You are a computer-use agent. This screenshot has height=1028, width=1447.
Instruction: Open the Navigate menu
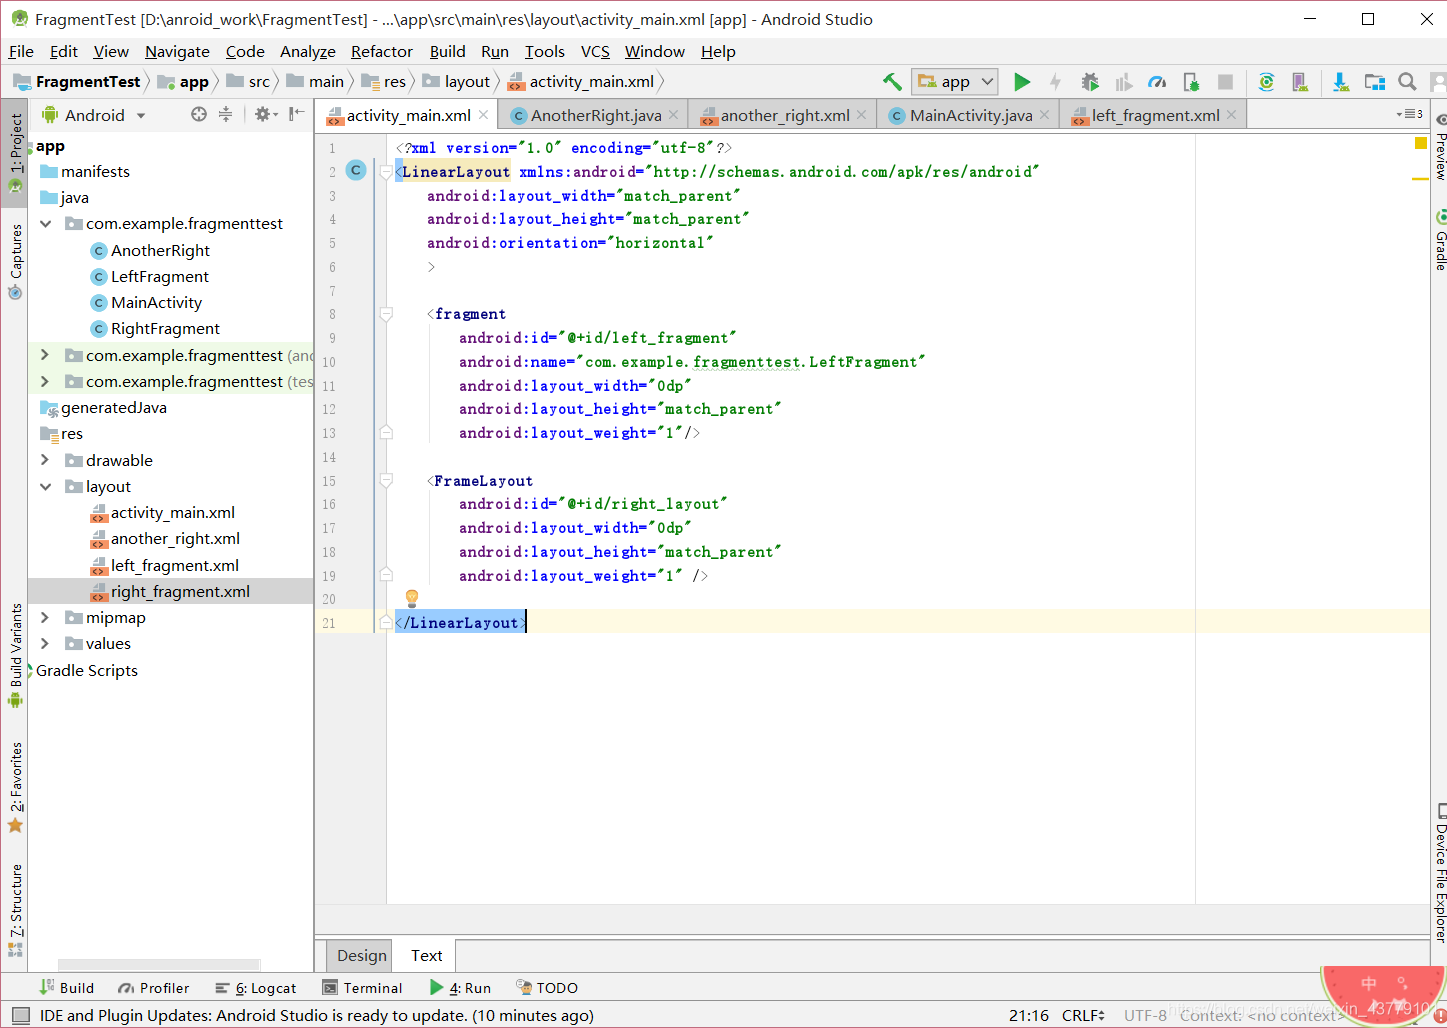177,51
